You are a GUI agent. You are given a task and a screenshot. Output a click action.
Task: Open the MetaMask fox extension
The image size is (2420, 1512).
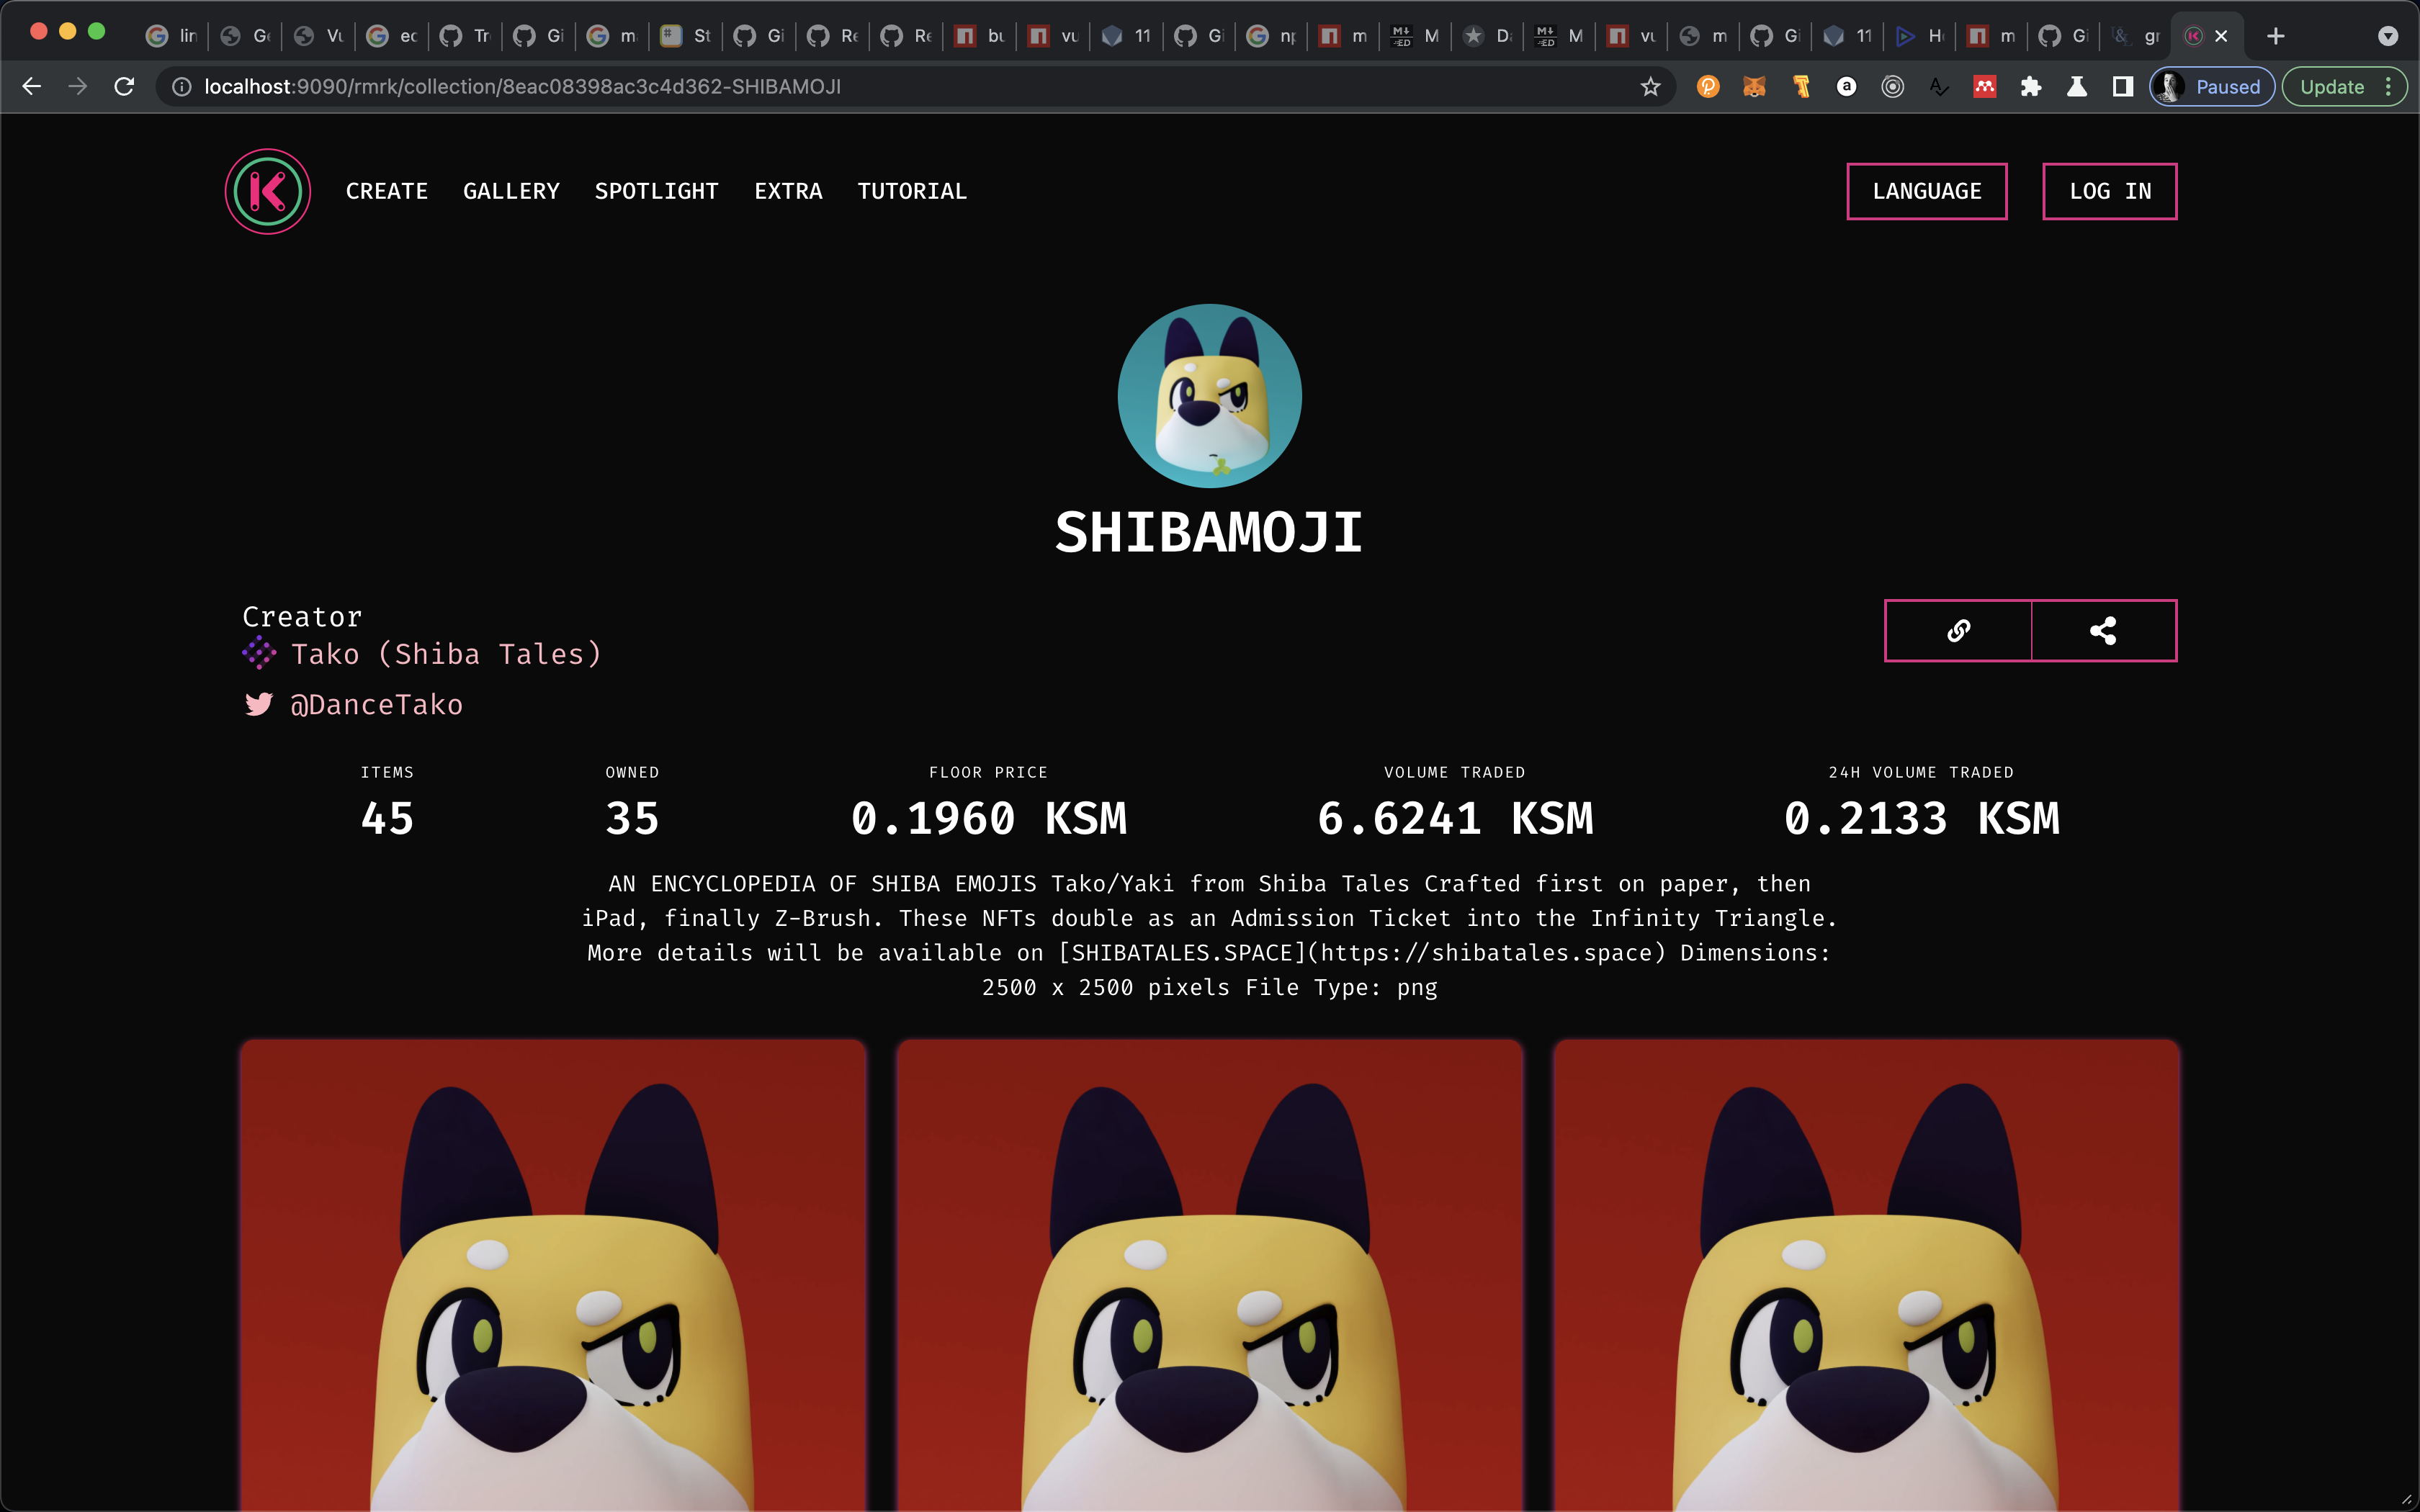pos(1754,87)
